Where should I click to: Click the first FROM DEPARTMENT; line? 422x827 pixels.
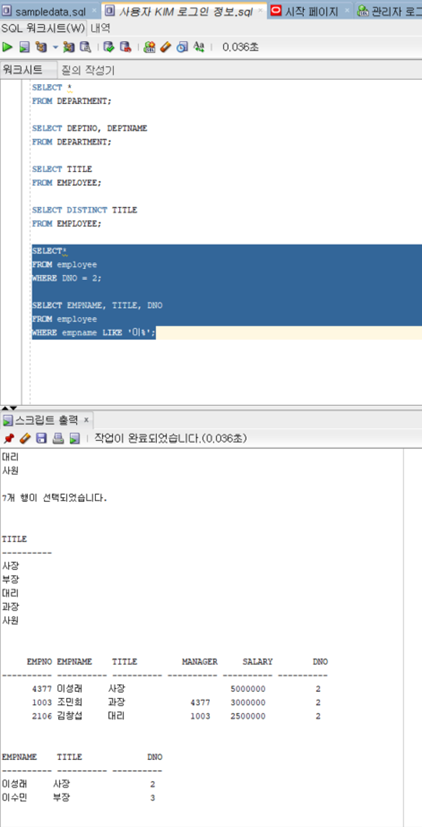(x=72, y=101)
